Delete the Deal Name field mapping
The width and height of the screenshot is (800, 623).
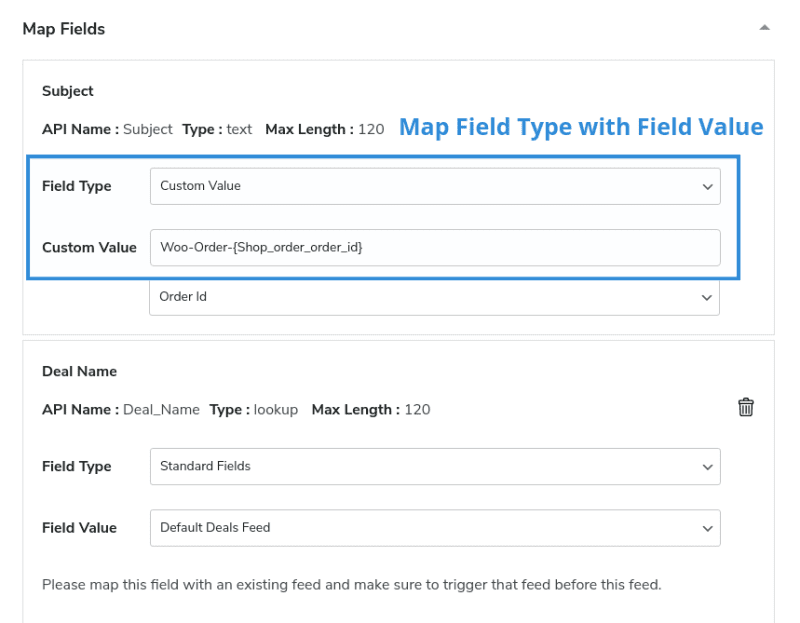(745, 407)
